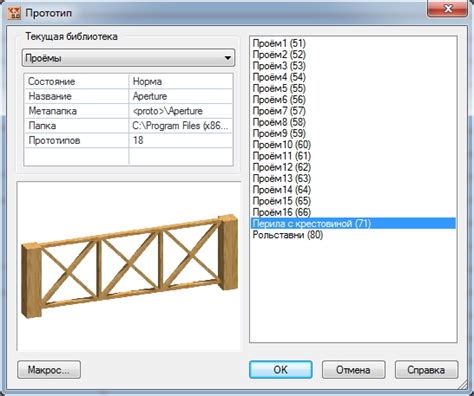The height and width of the screenshot is (396, 474).
Task: Select Проём13 (63) in the list
Action: click(282, 178)
